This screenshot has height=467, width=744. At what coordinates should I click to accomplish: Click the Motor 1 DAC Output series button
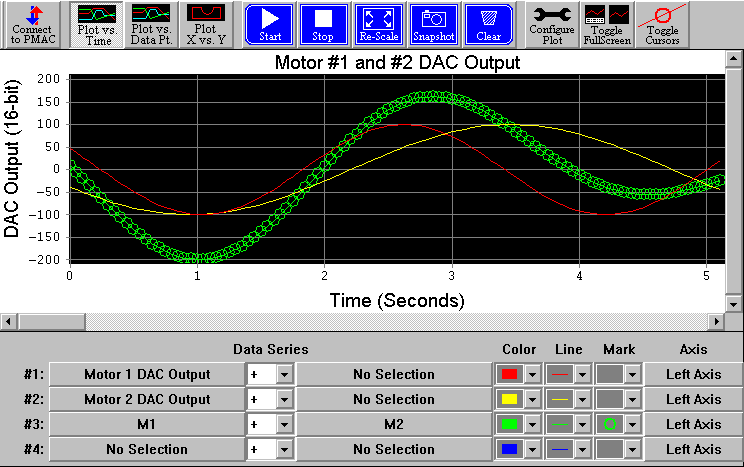(x=147, y=374)
